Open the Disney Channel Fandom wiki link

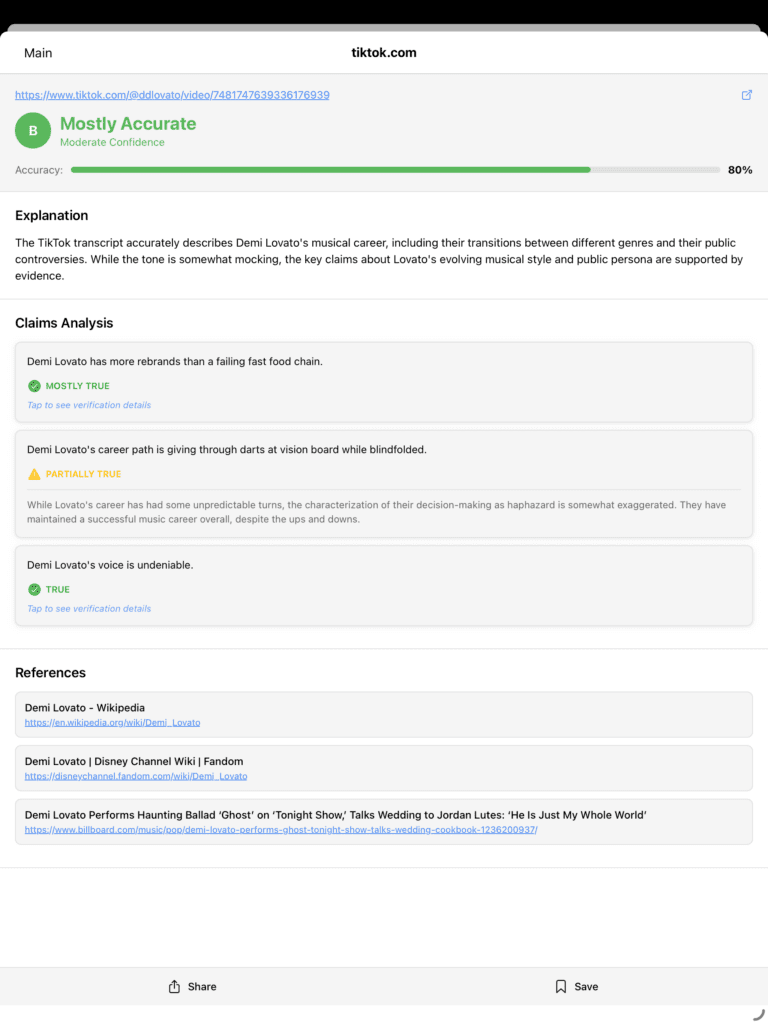[136, 776]
